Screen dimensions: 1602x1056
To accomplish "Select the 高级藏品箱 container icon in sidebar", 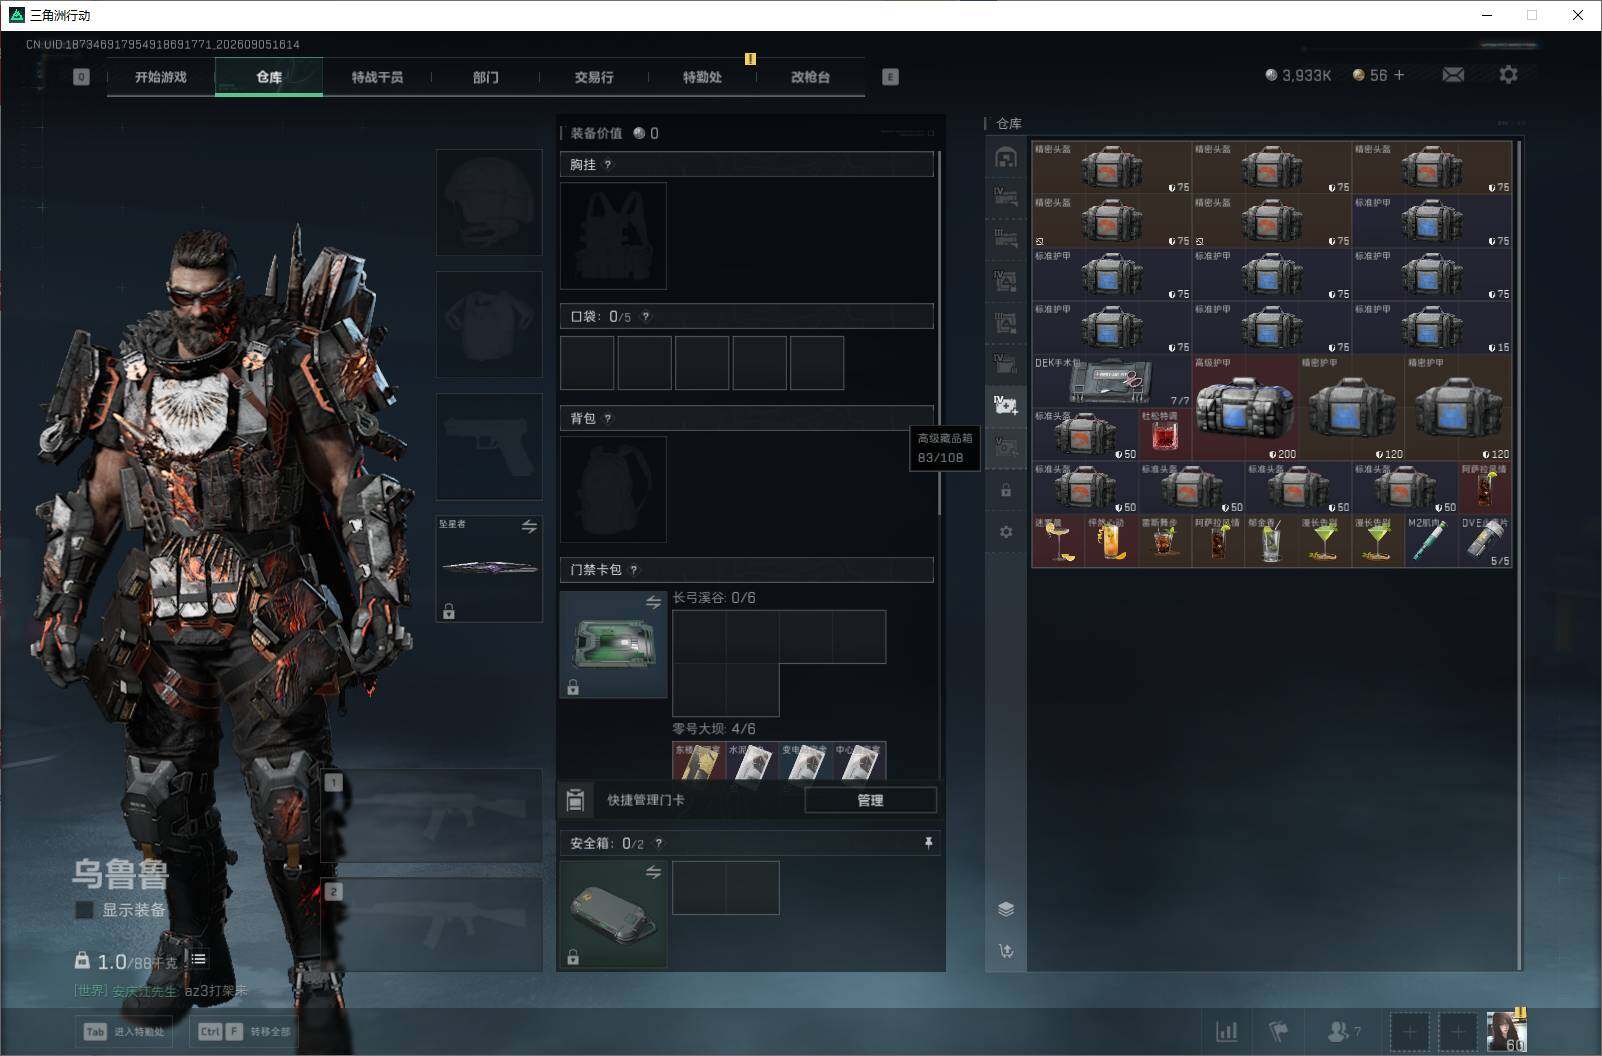I will pyautogui.click(x=1006, y=405).
